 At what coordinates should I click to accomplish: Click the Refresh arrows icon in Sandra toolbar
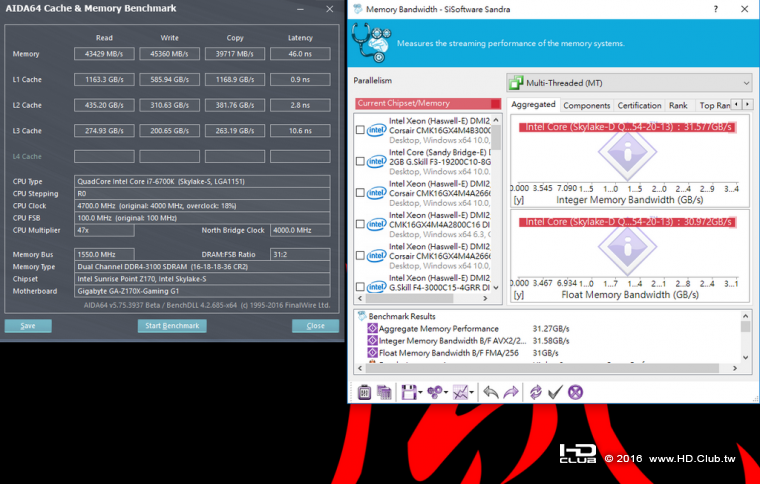pyautogui.click(x=535, y=392)
